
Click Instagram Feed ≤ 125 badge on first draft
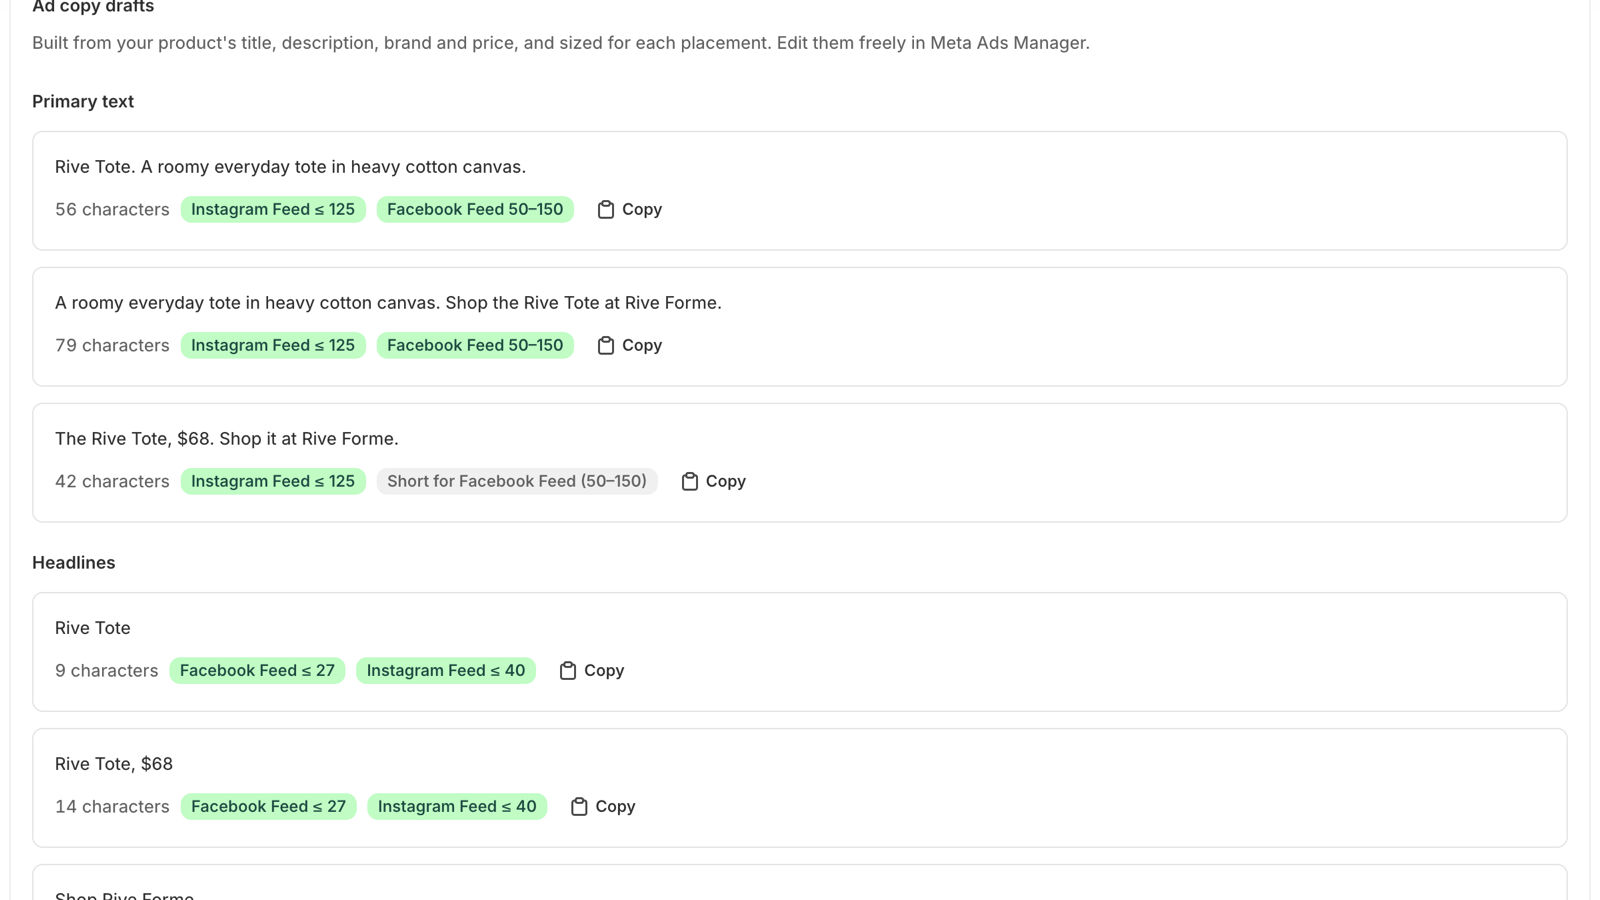click(273, 209)
